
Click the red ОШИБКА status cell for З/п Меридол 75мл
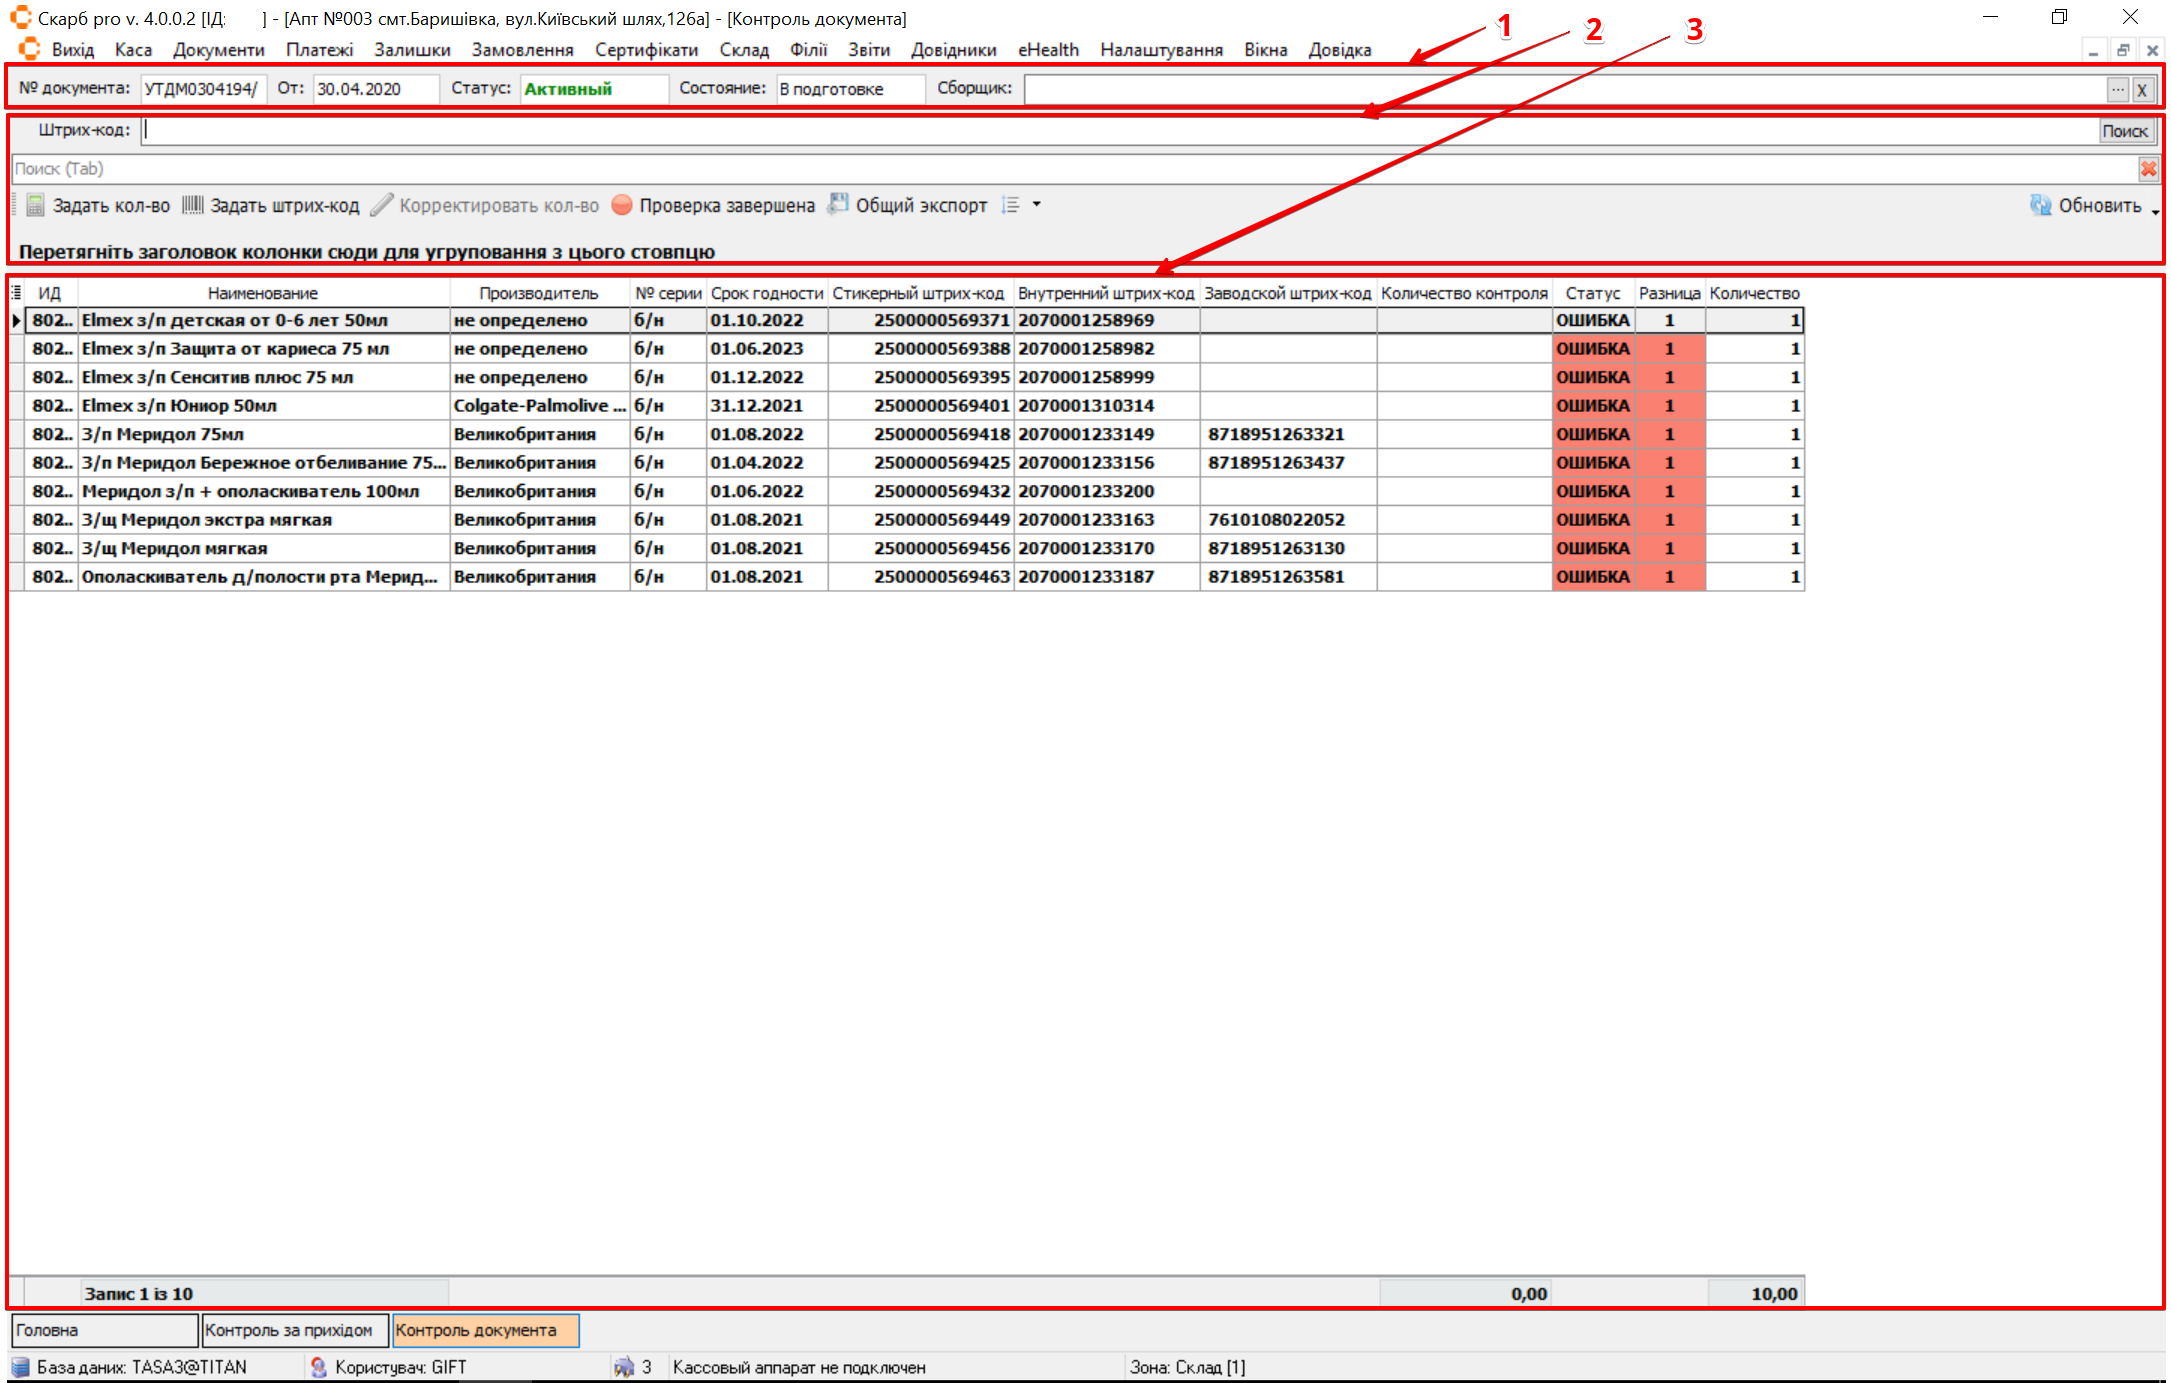tap(1593, 434)
